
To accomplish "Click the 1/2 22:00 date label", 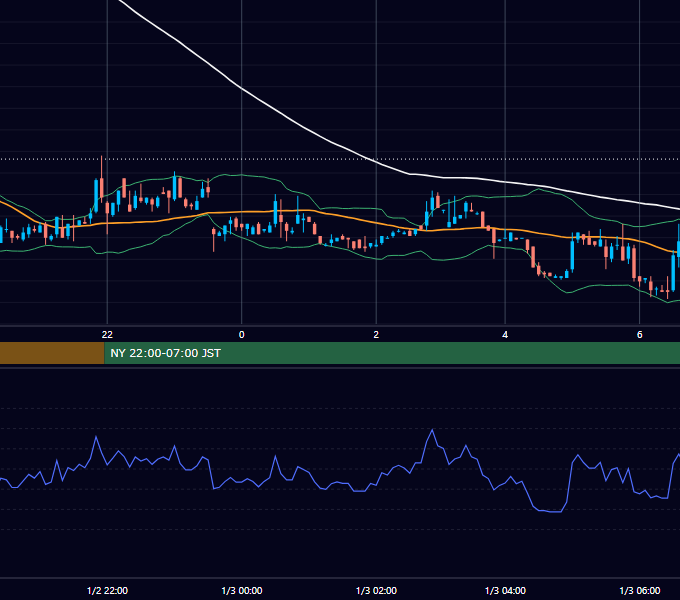I will tap(107, 590).
